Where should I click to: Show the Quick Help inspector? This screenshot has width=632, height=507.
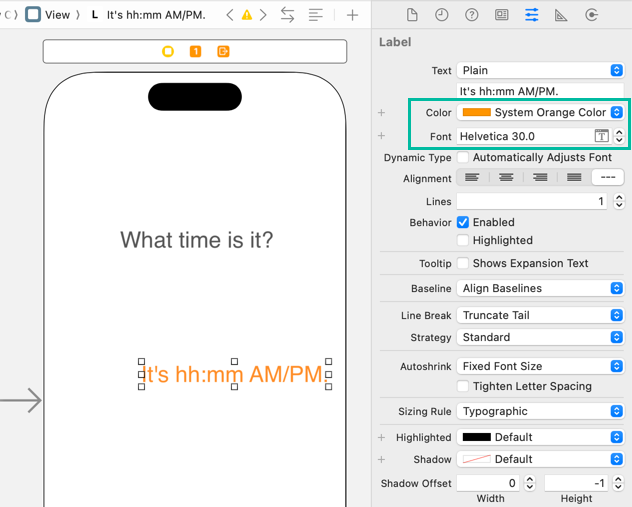472,15
